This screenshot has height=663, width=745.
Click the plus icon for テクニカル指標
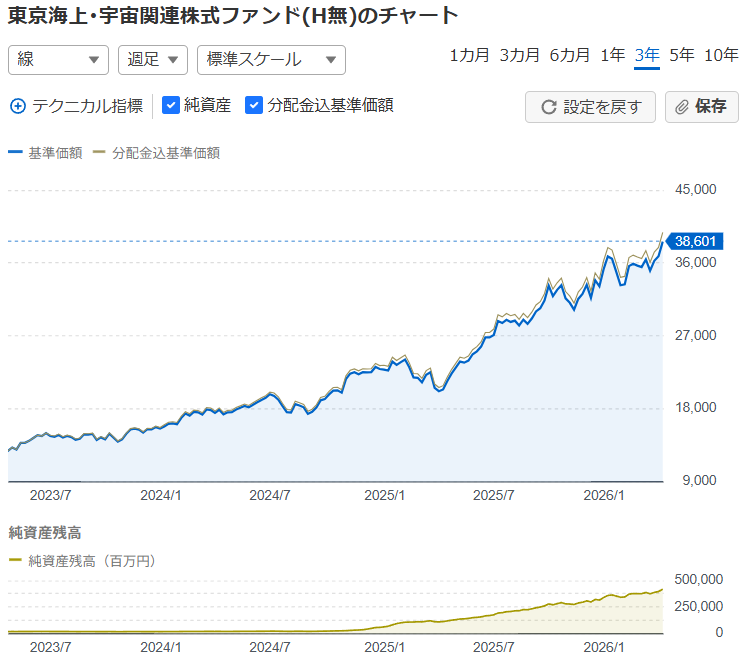[17, 105]
